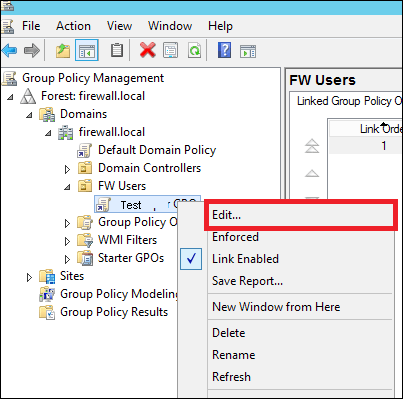Expand the Starter GPOs node
This screenshot has width=403, height=399.
[67, 259]
